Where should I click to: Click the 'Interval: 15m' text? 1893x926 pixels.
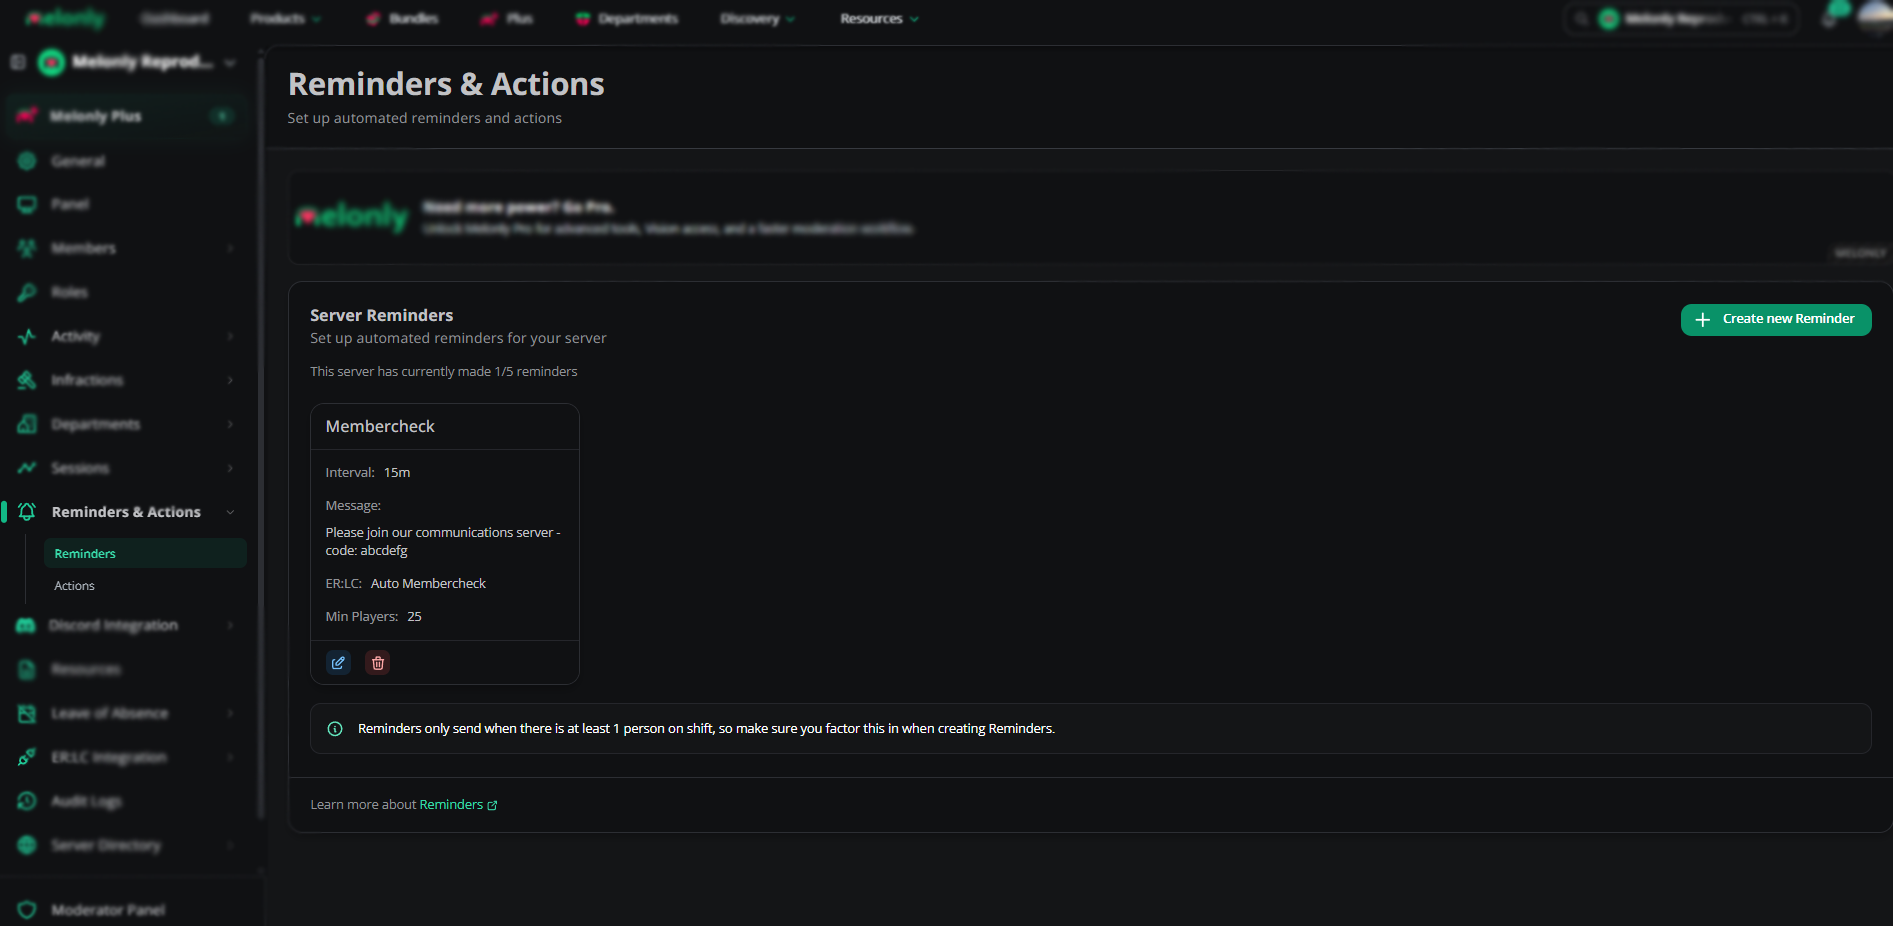(x=368, y=473)
